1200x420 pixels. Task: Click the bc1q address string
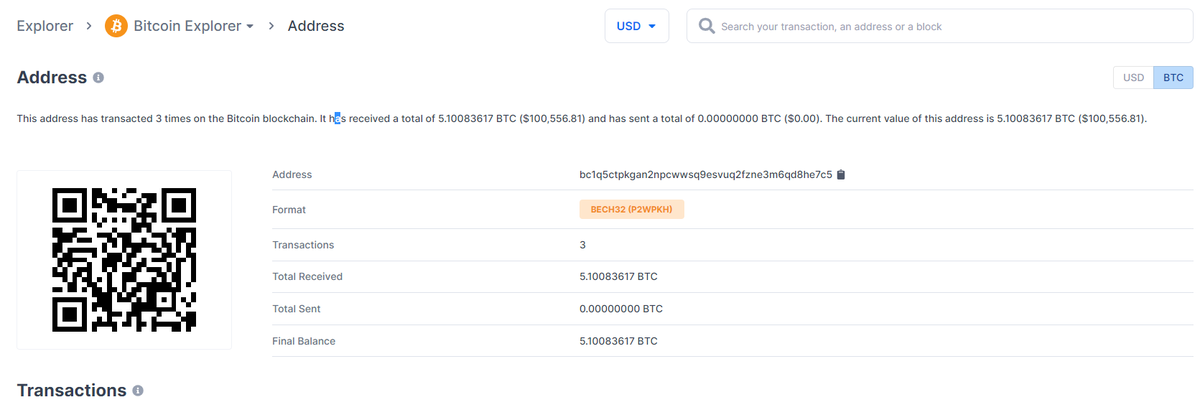pos(705,175)
